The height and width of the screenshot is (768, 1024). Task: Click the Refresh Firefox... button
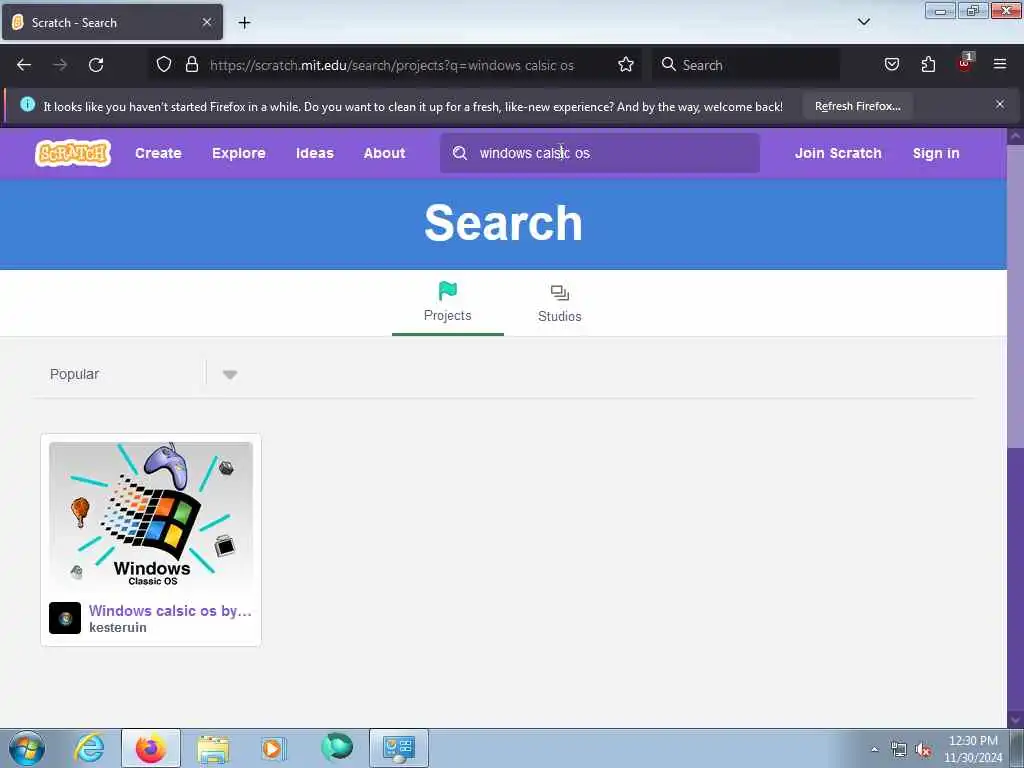pos(857,106)
